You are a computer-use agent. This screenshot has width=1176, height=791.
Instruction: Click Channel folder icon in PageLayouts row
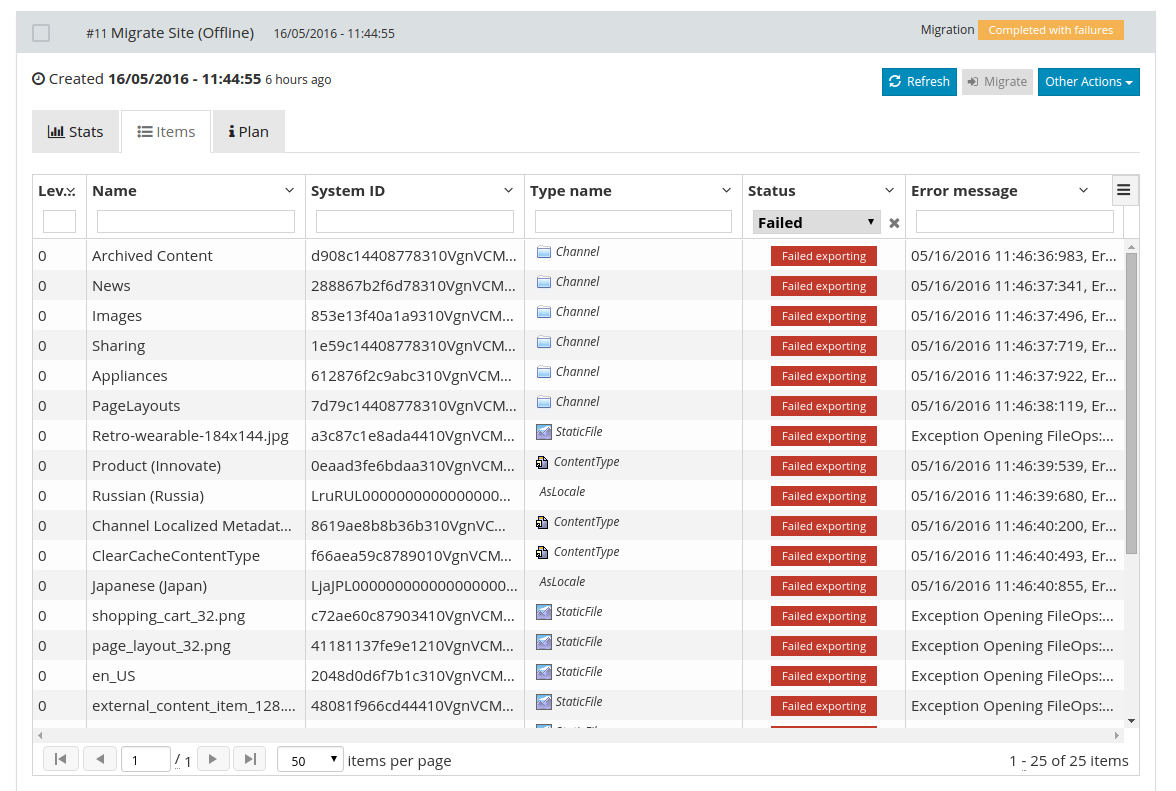544,402
